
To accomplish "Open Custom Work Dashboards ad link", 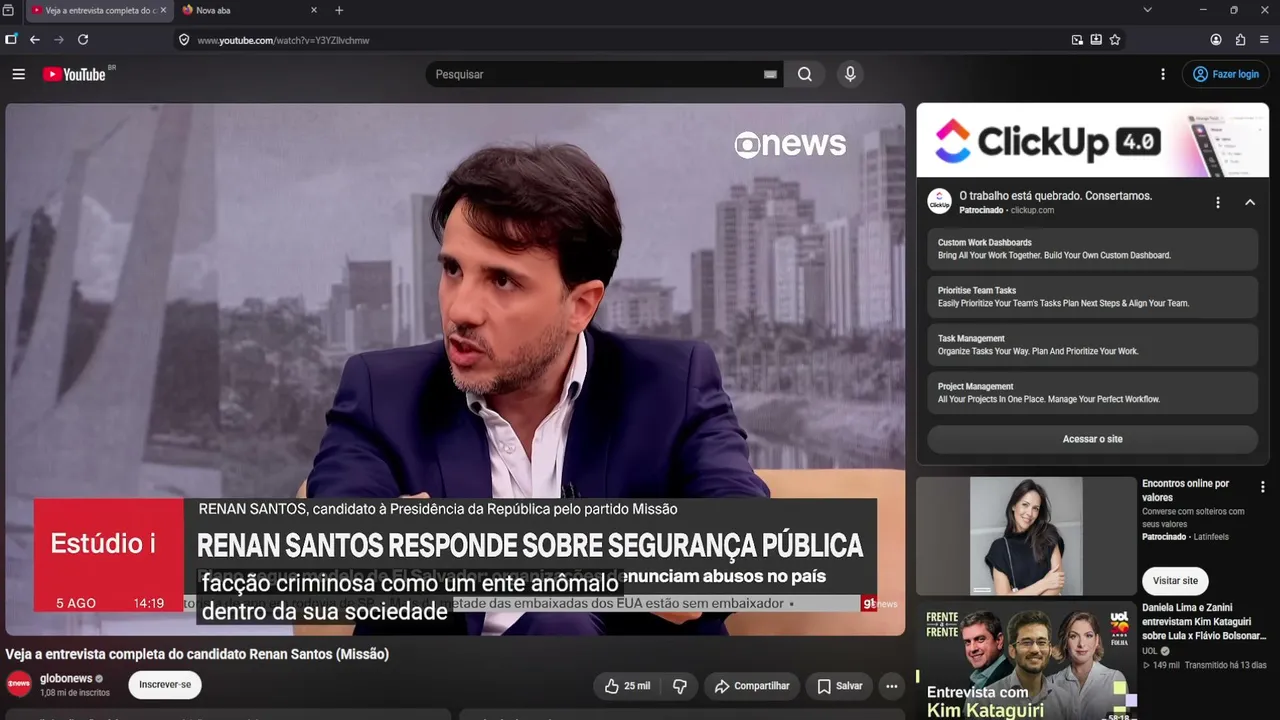I will point(1092,249).
